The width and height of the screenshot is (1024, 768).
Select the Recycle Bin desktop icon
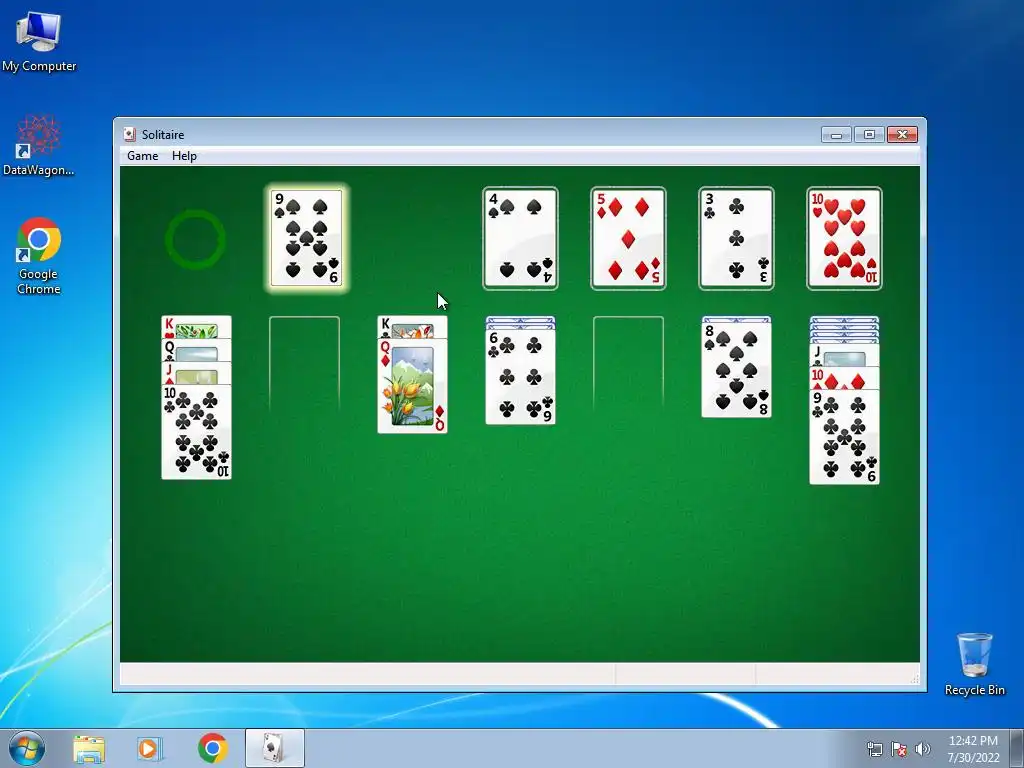(x=974, y=664)
